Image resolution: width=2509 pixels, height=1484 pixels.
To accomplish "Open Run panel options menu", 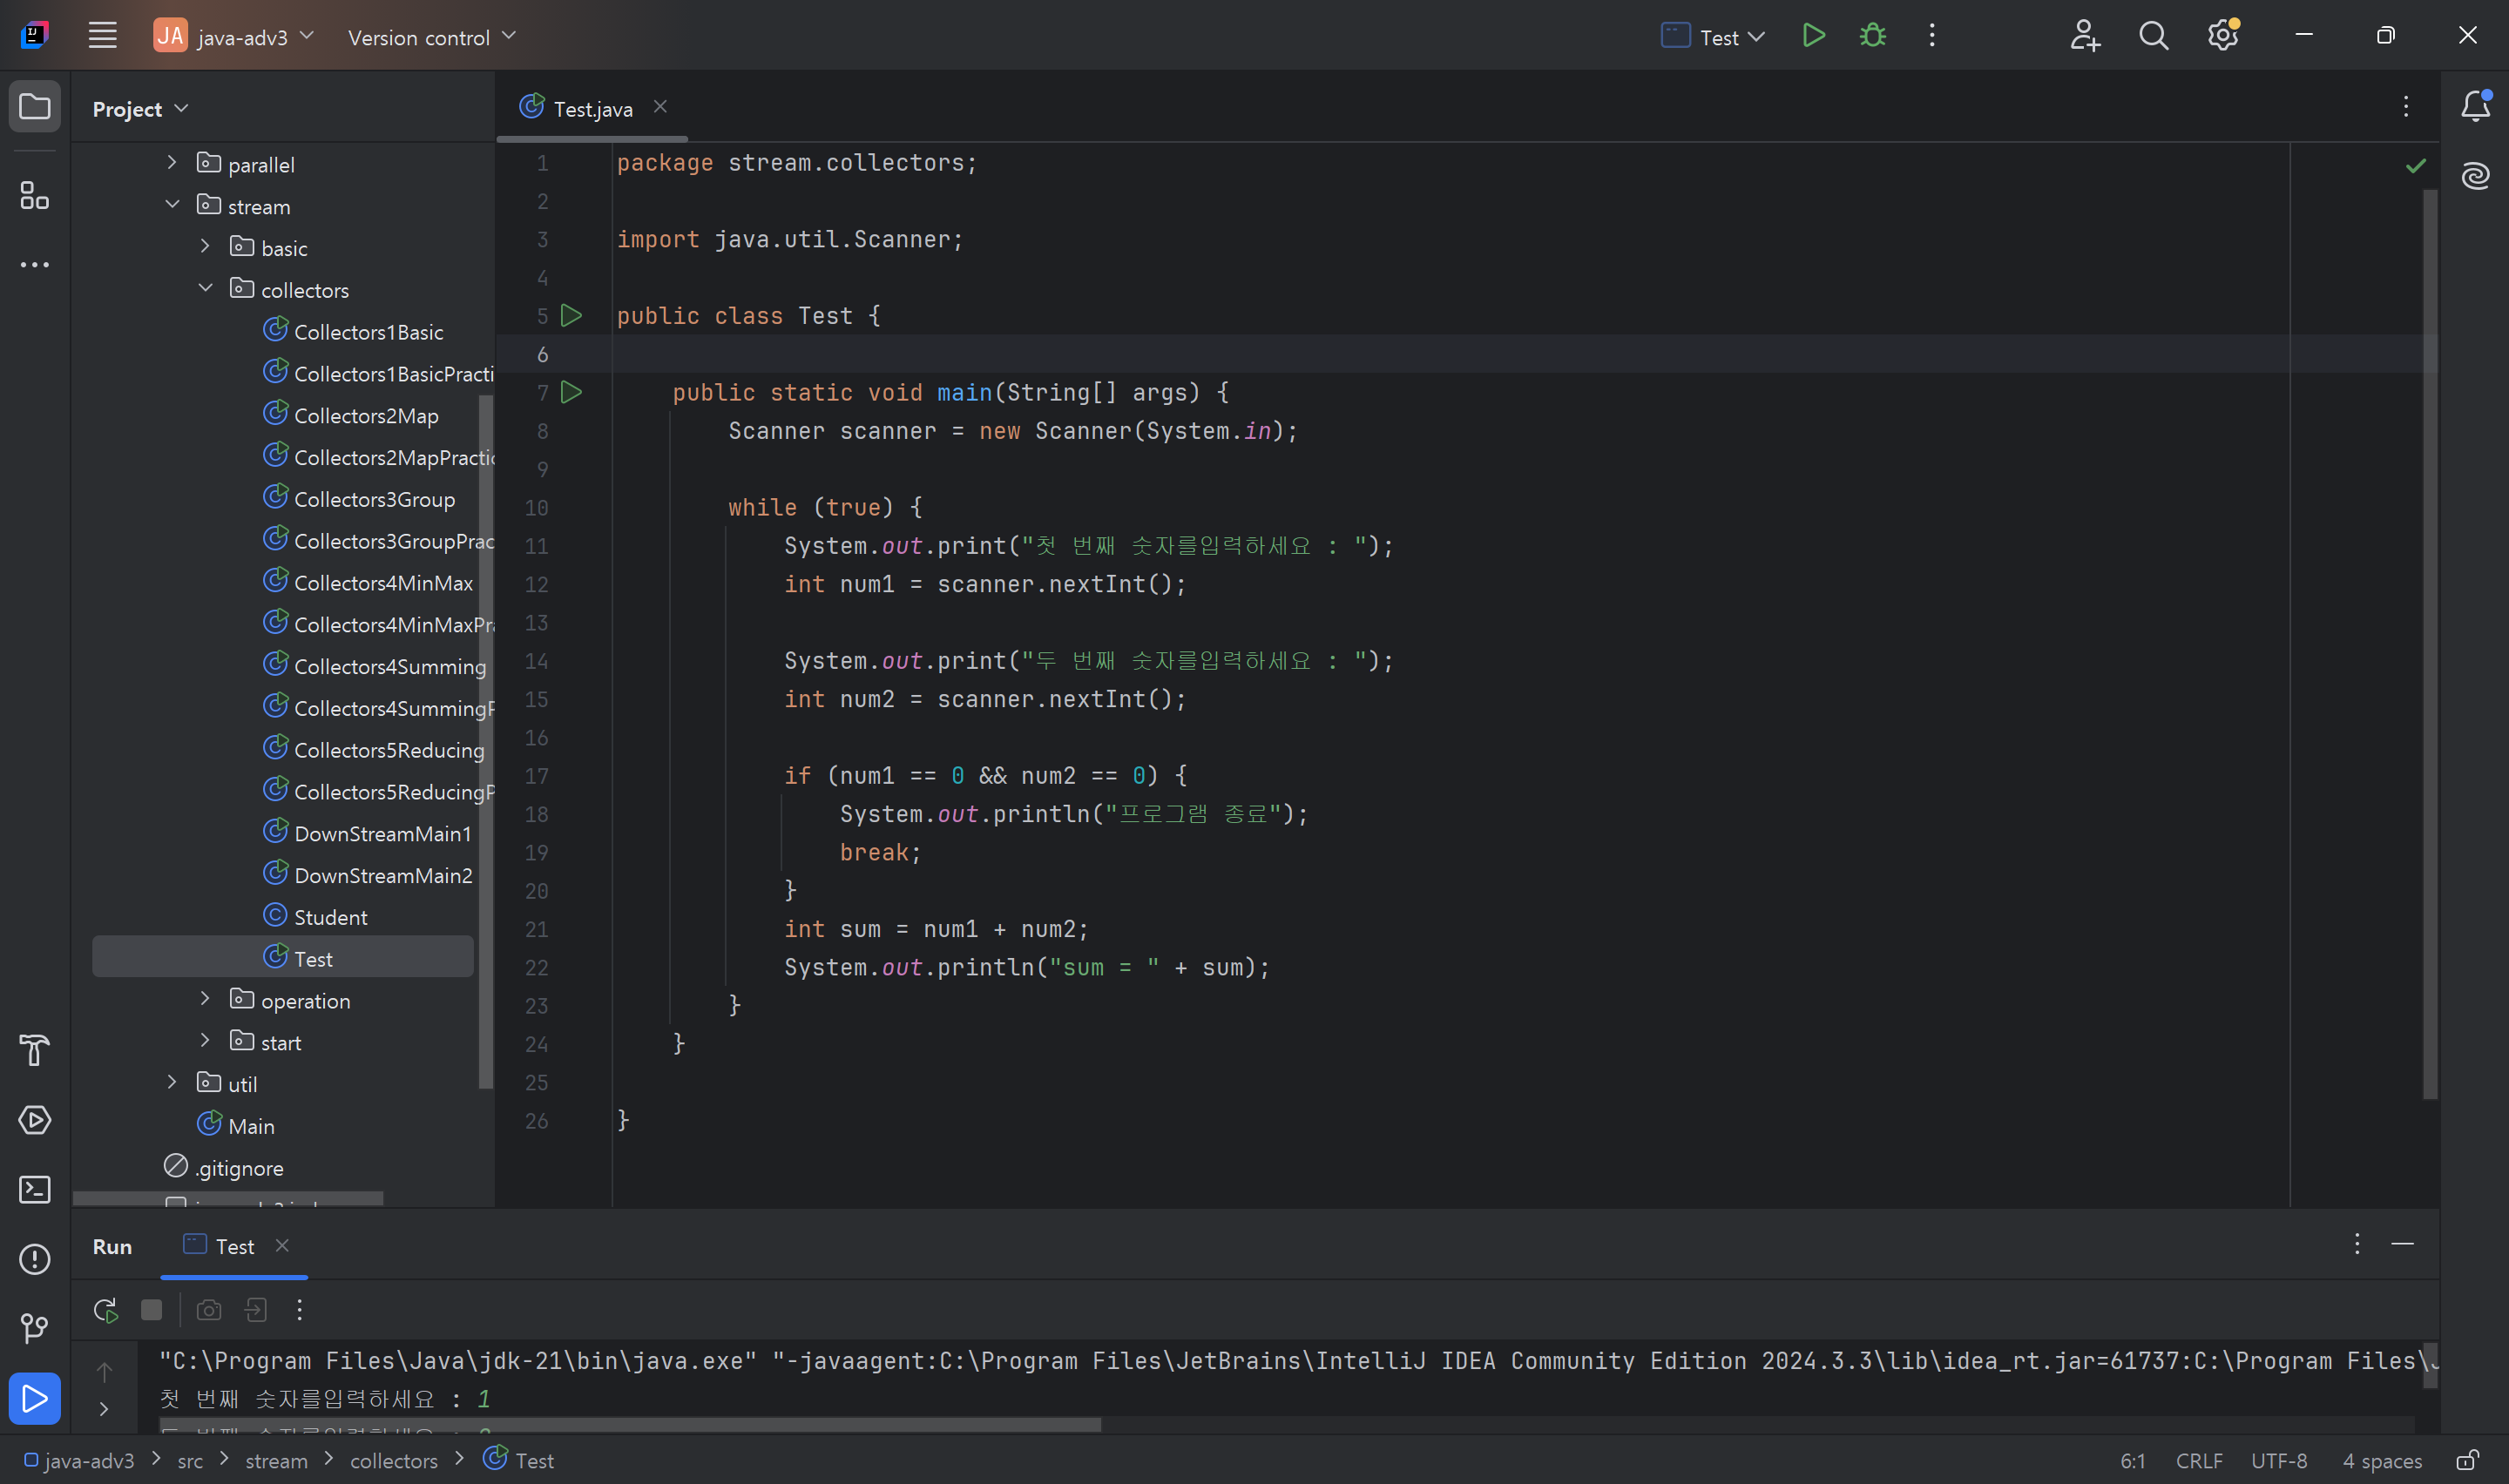I will [x=2357, y=1244].
